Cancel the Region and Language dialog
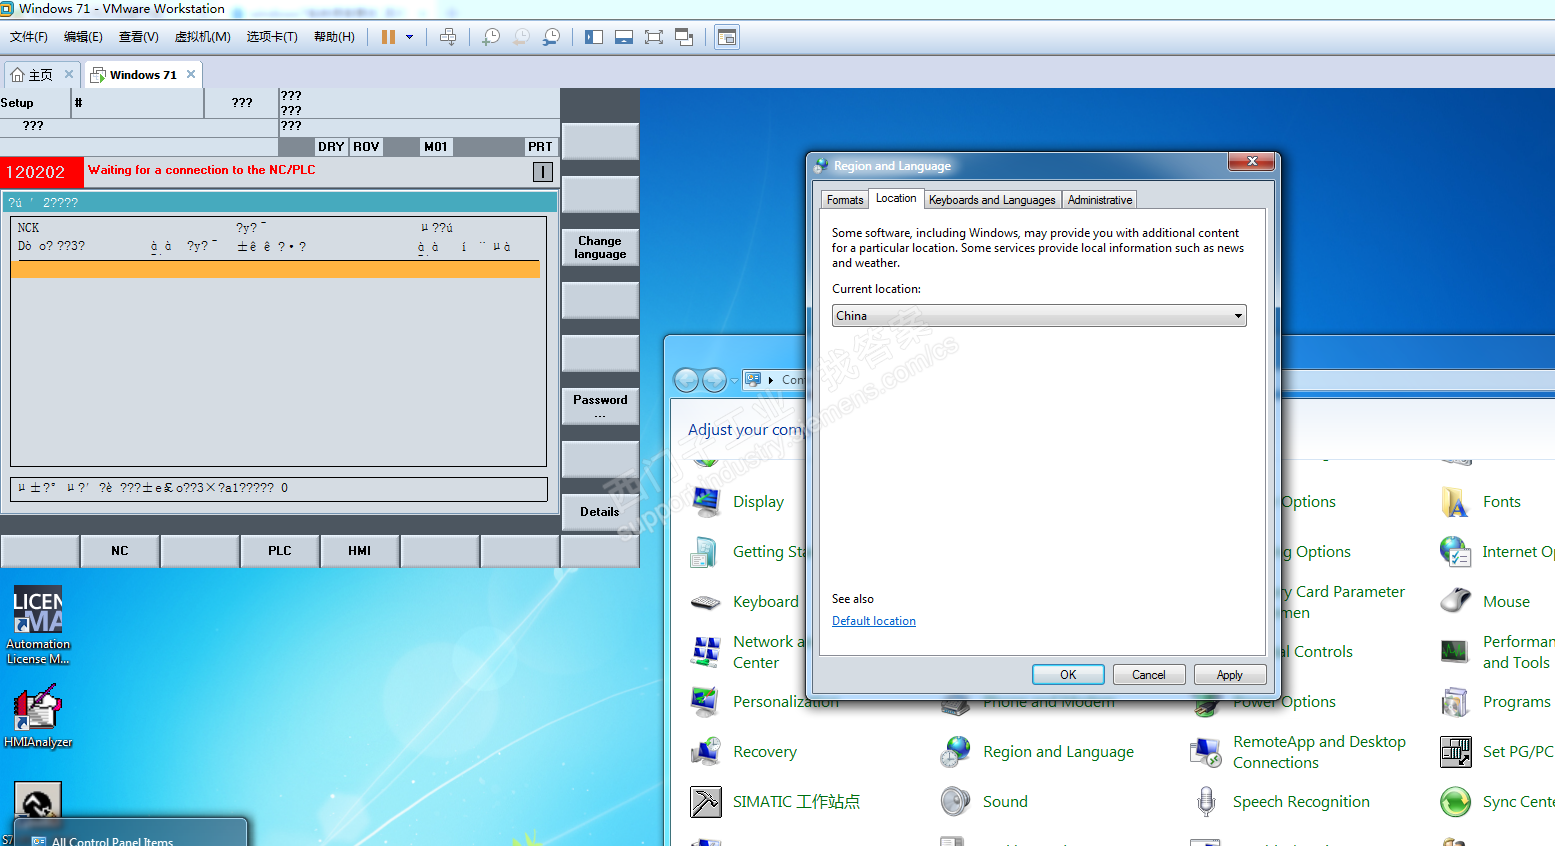 (1149, 675)
